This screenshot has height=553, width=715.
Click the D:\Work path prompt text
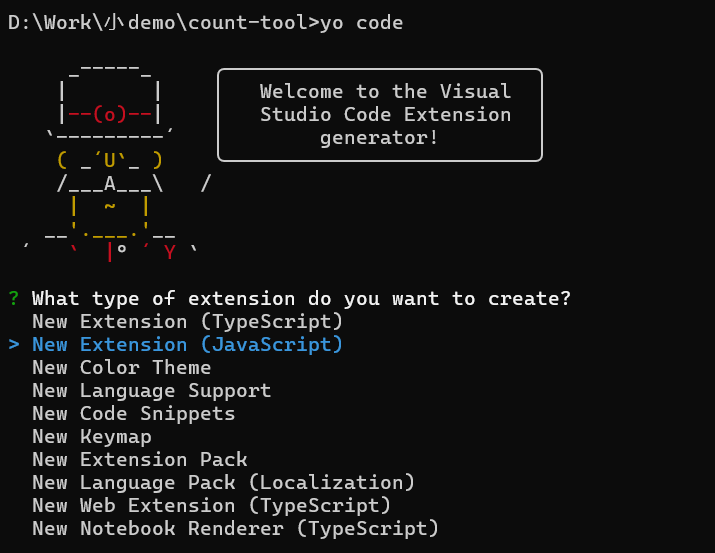pyautogui.click(x=163, y=23)
